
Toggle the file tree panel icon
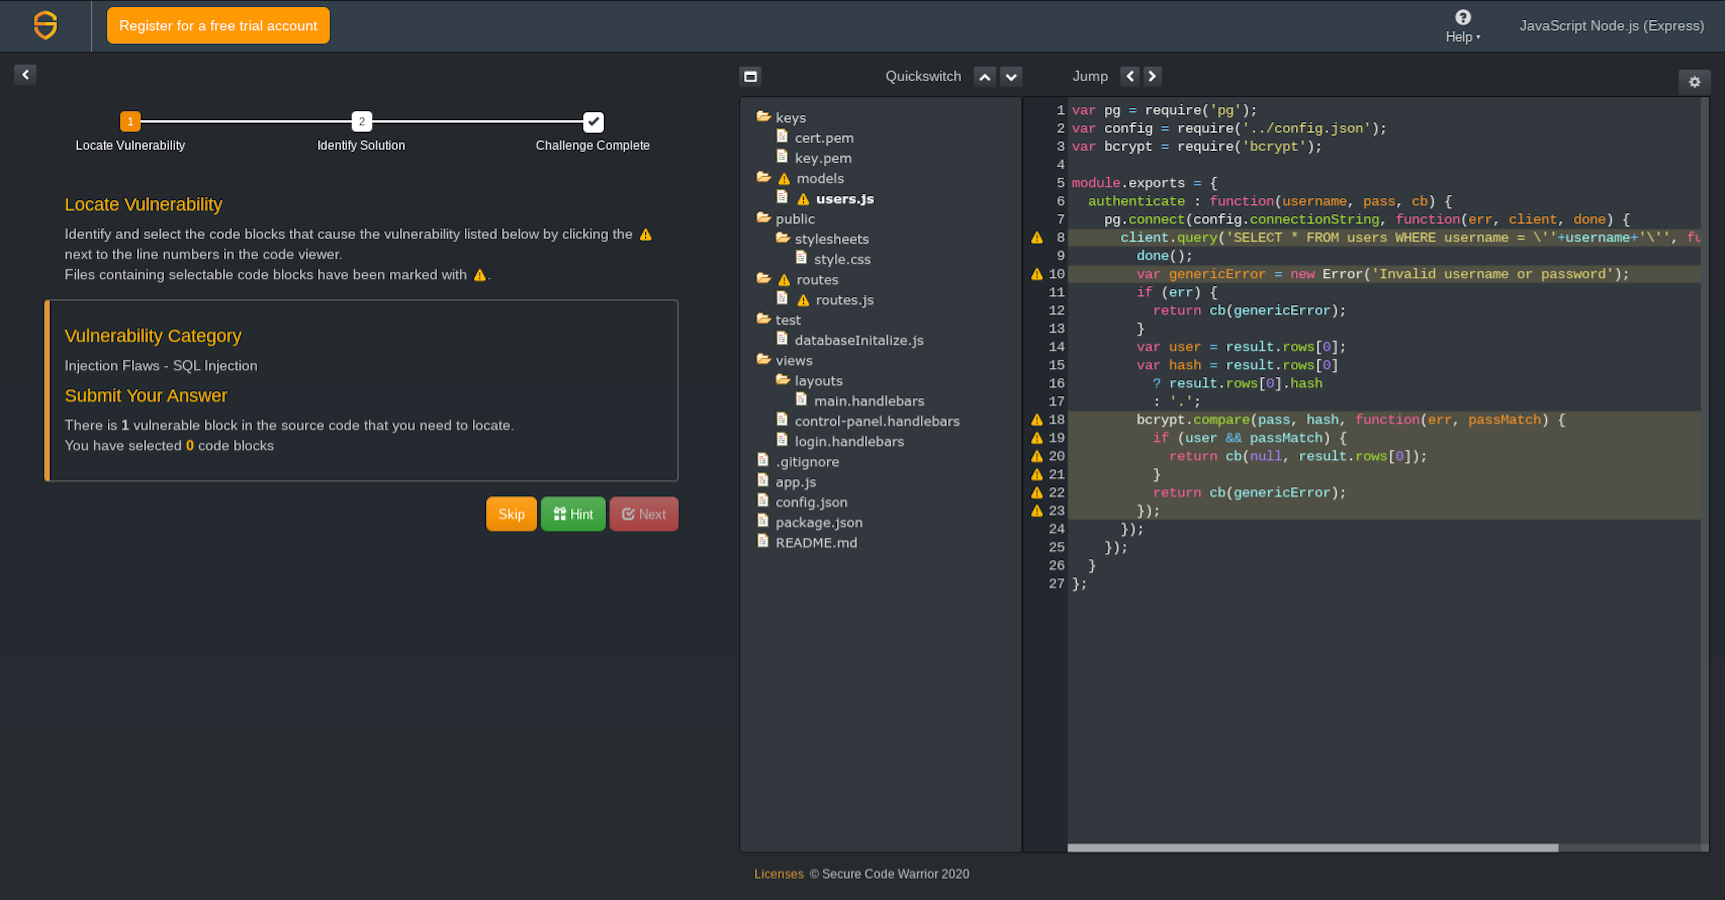(x=751, y=76)
